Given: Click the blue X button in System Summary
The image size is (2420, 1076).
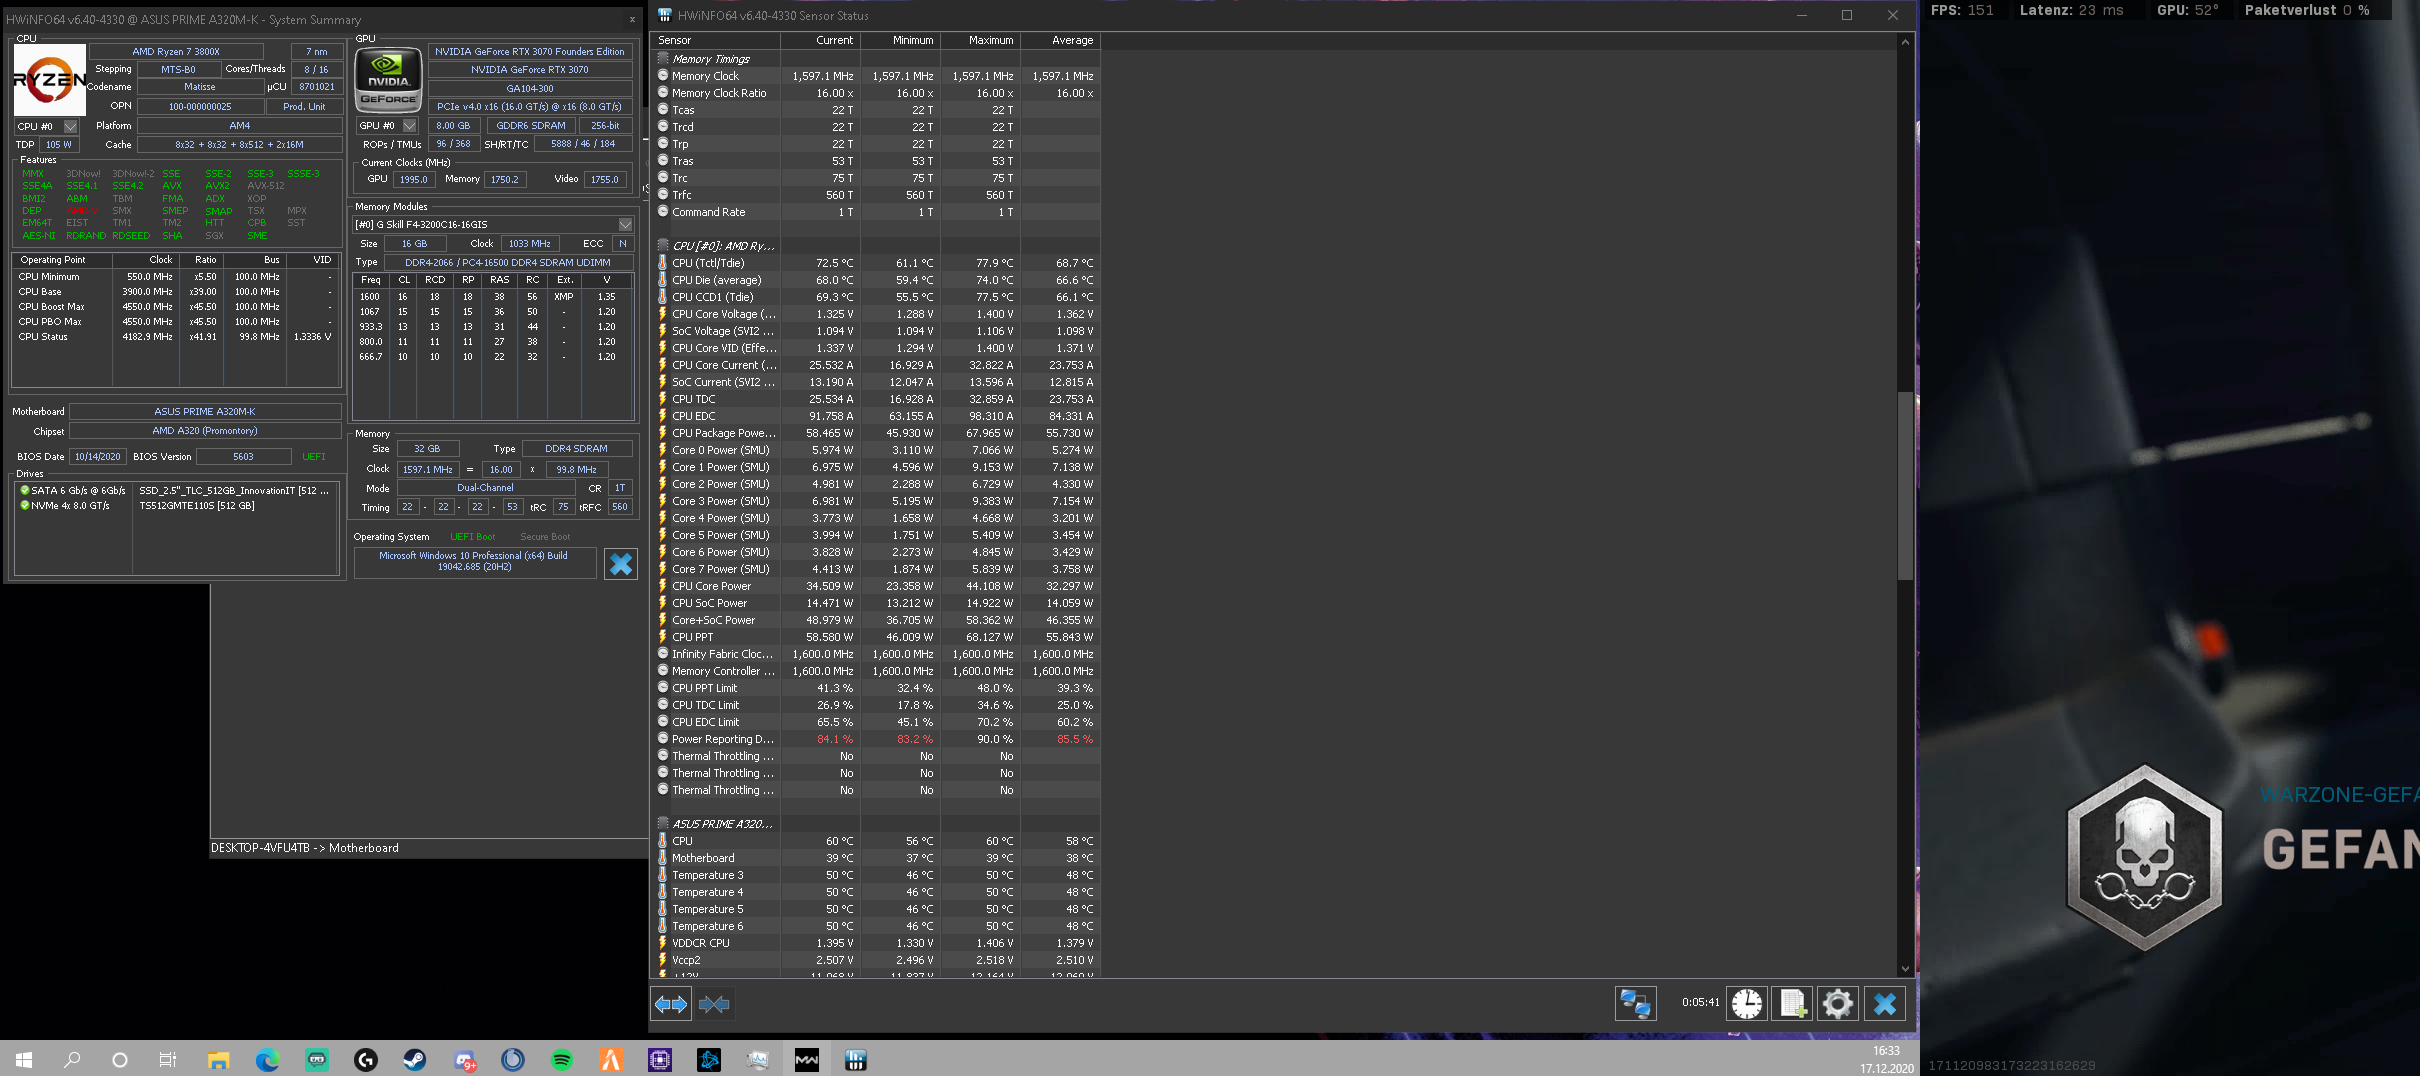Looking at the screenshot, I should (621, 564).
